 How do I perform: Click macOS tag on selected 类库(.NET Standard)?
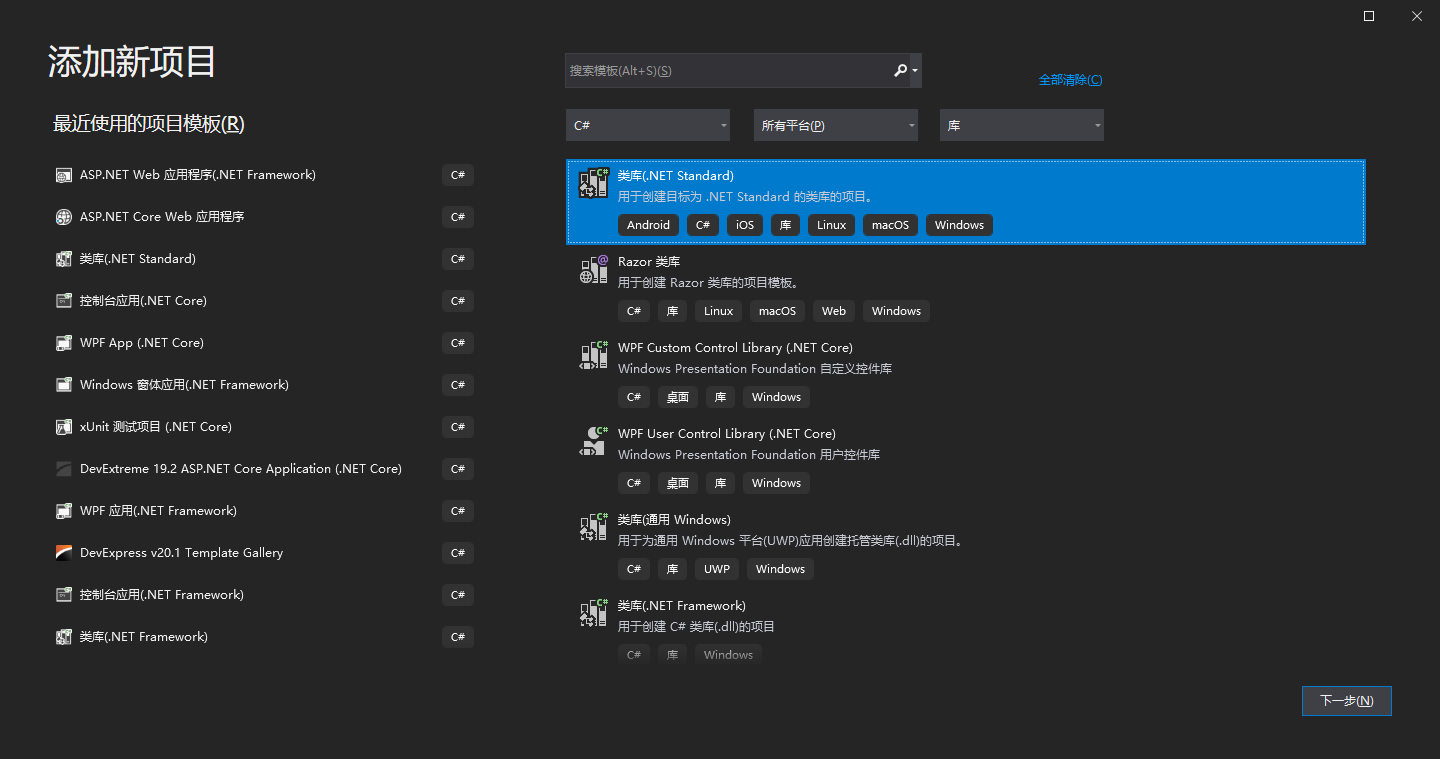(890, 225)
